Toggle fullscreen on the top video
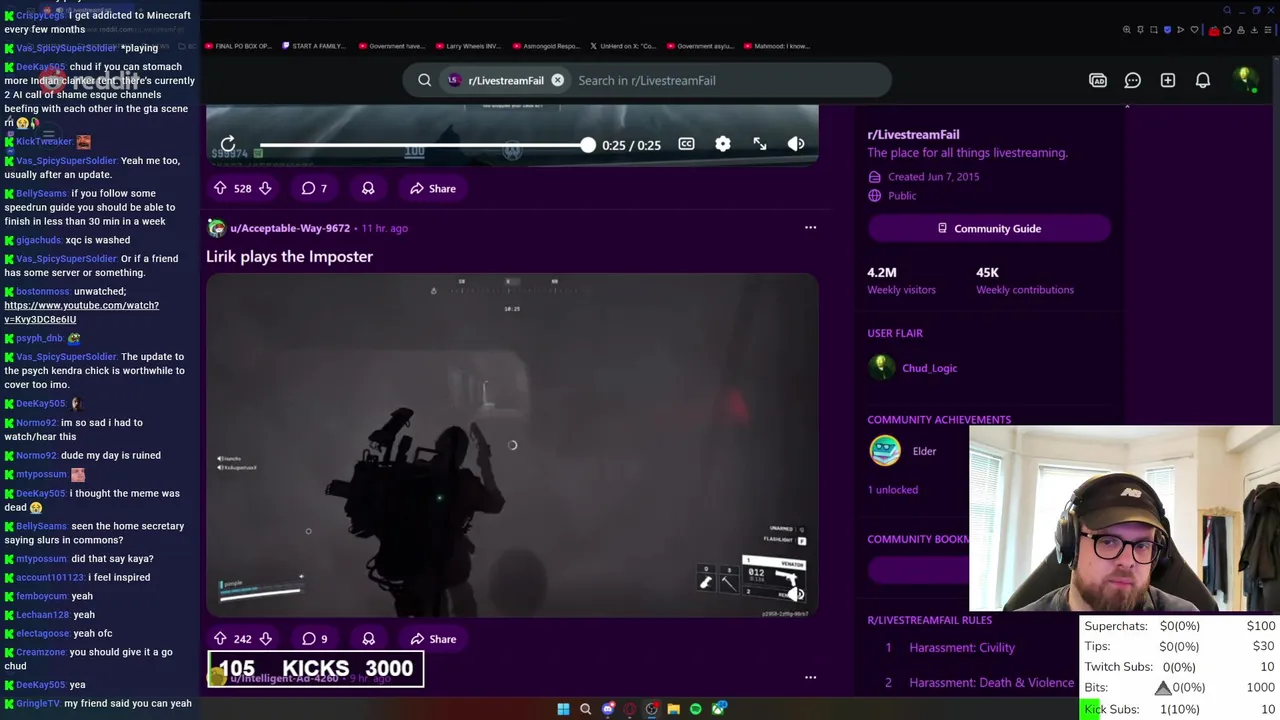 pos(760,144)
